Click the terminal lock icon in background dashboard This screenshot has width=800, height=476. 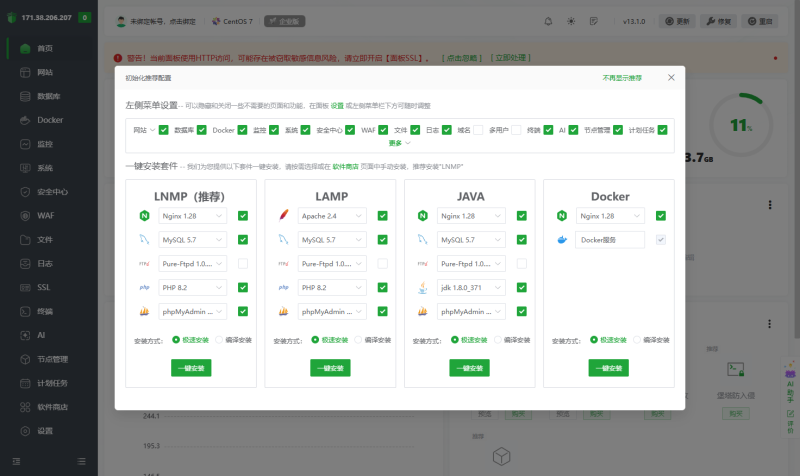point(735,369)
